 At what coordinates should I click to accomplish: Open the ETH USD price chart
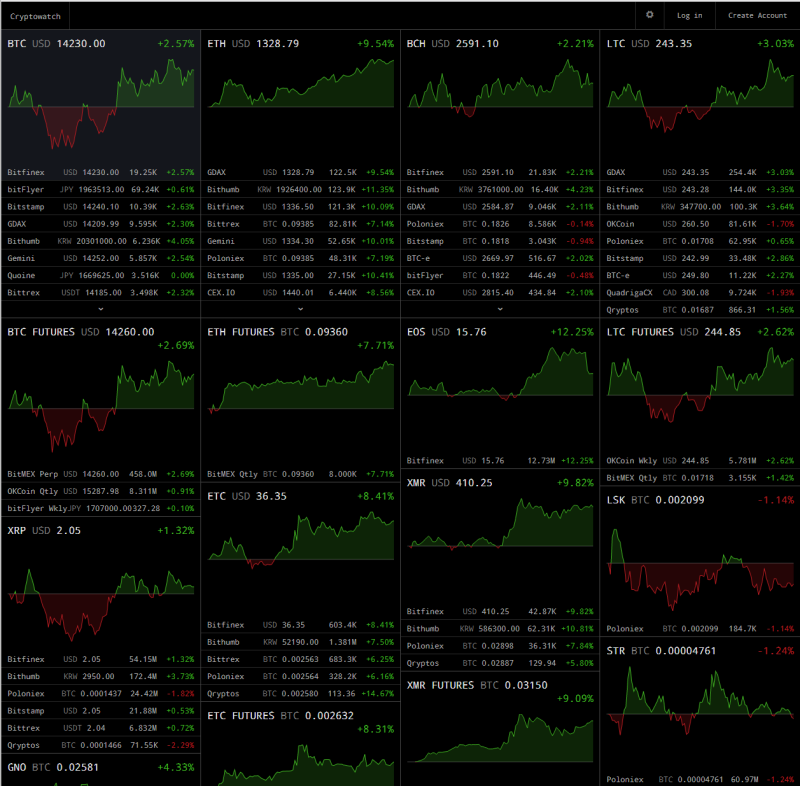click(301, 83)
